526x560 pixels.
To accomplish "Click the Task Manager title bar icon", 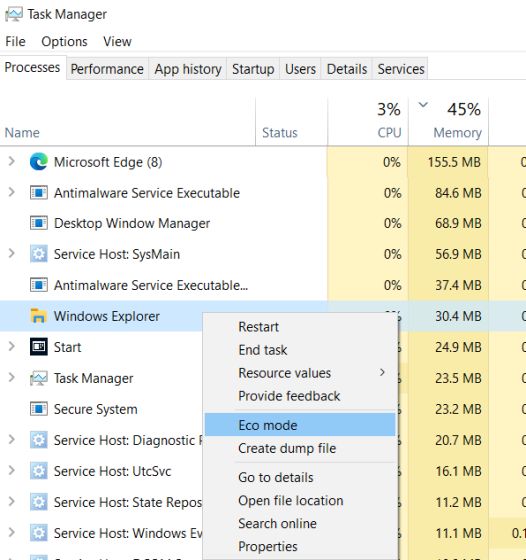I will (14, 14).
